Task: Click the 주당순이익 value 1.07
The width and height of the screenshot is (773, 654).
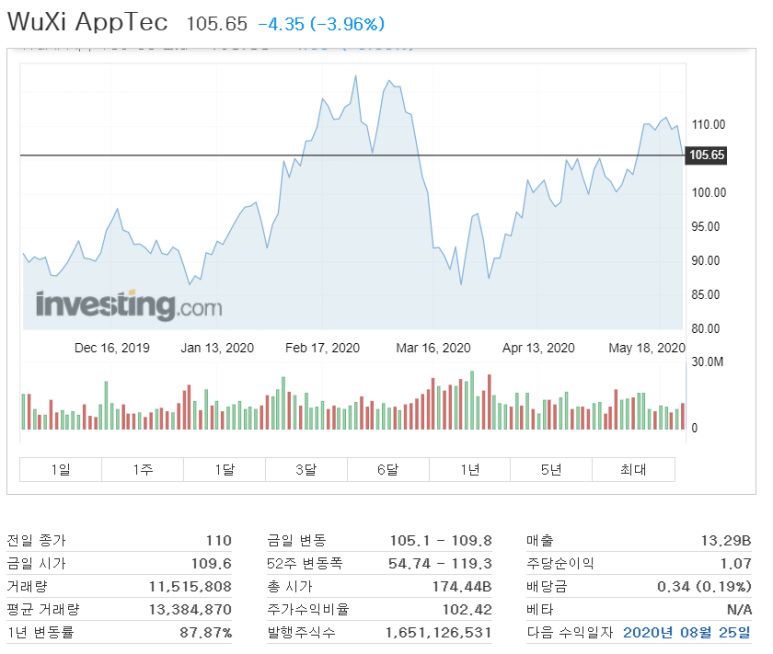Action: (x=736, y=563)
